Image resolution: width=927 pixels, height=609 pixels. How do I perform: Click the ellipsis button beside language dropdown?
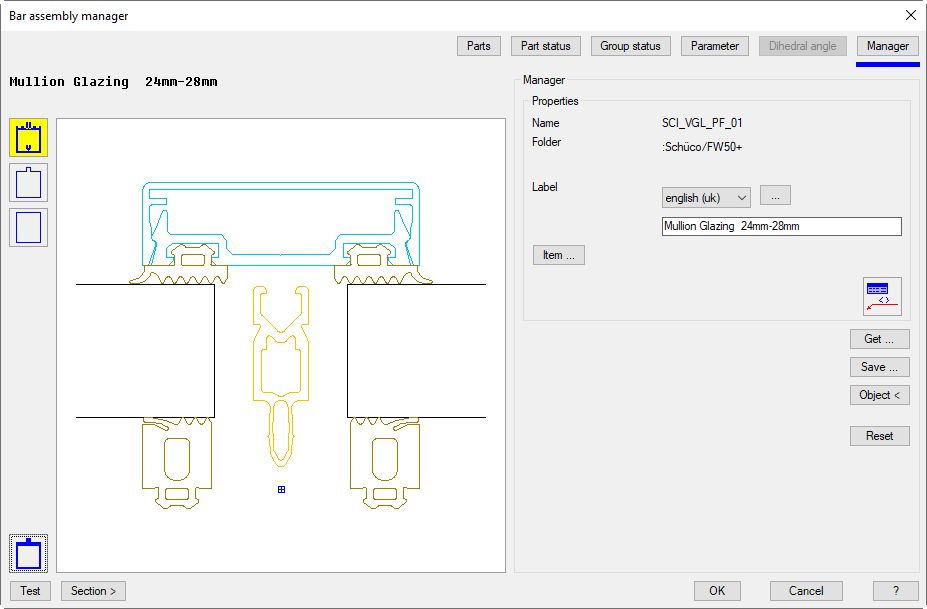tap(775, 196)
